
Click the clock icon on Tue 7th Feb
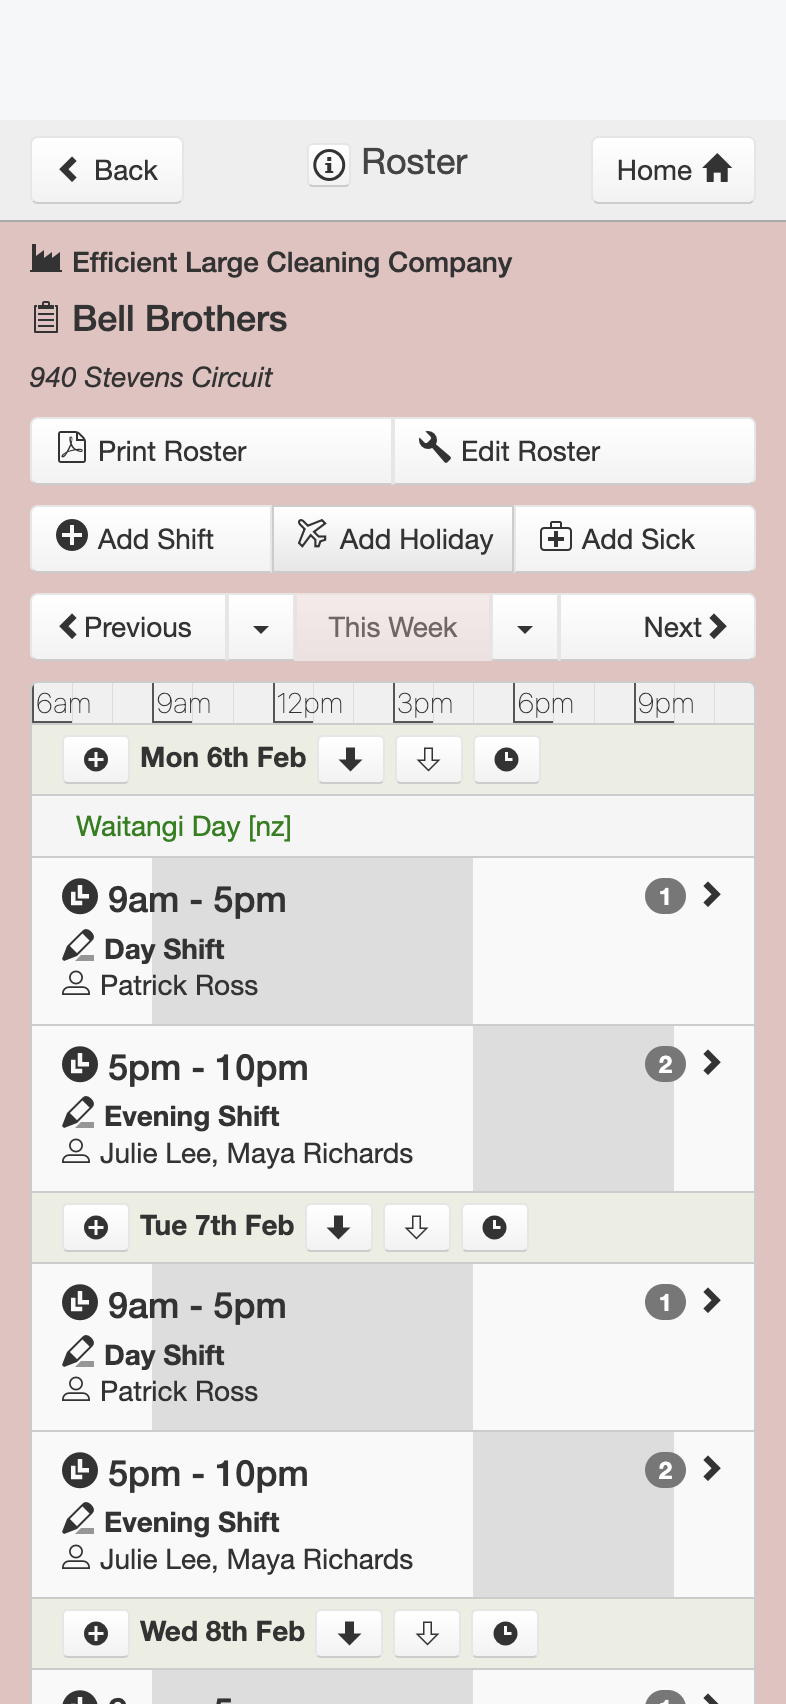pos(495,1227)
